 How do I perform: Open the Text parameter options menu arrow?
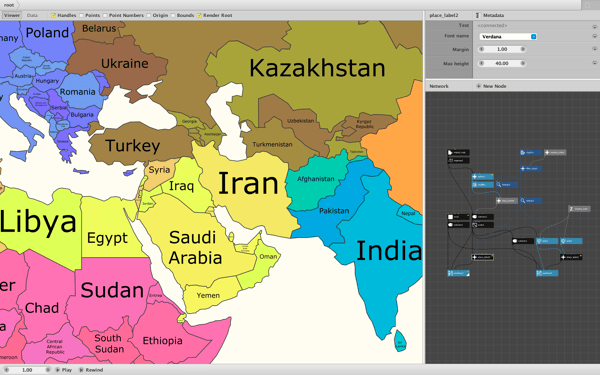point(594,26)
